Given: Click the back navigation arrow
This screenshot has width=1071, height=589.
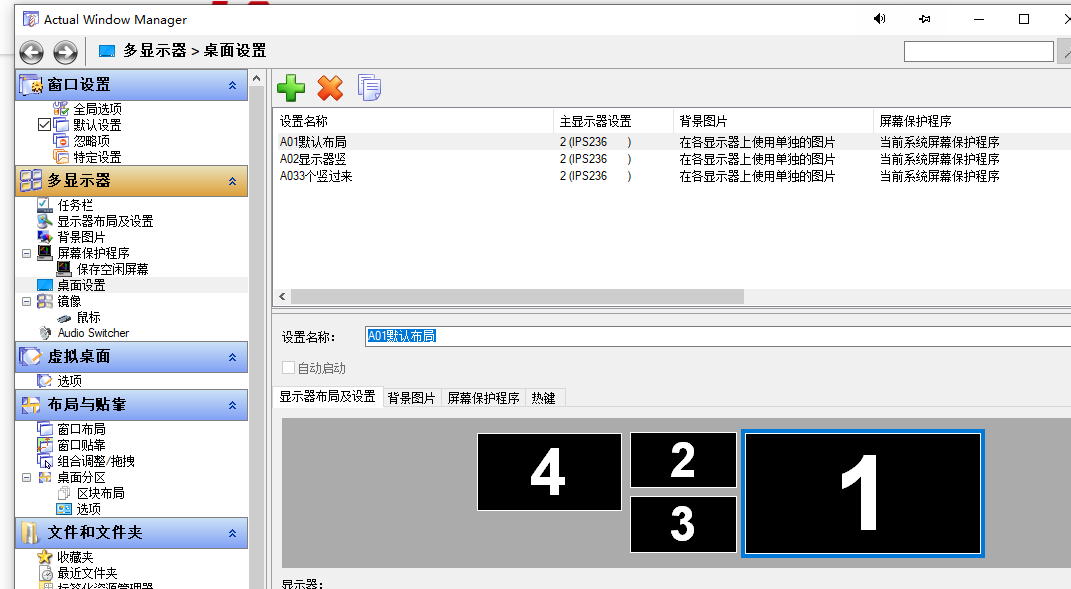Looking at the screenshot, I should click(x=31, y=53).
